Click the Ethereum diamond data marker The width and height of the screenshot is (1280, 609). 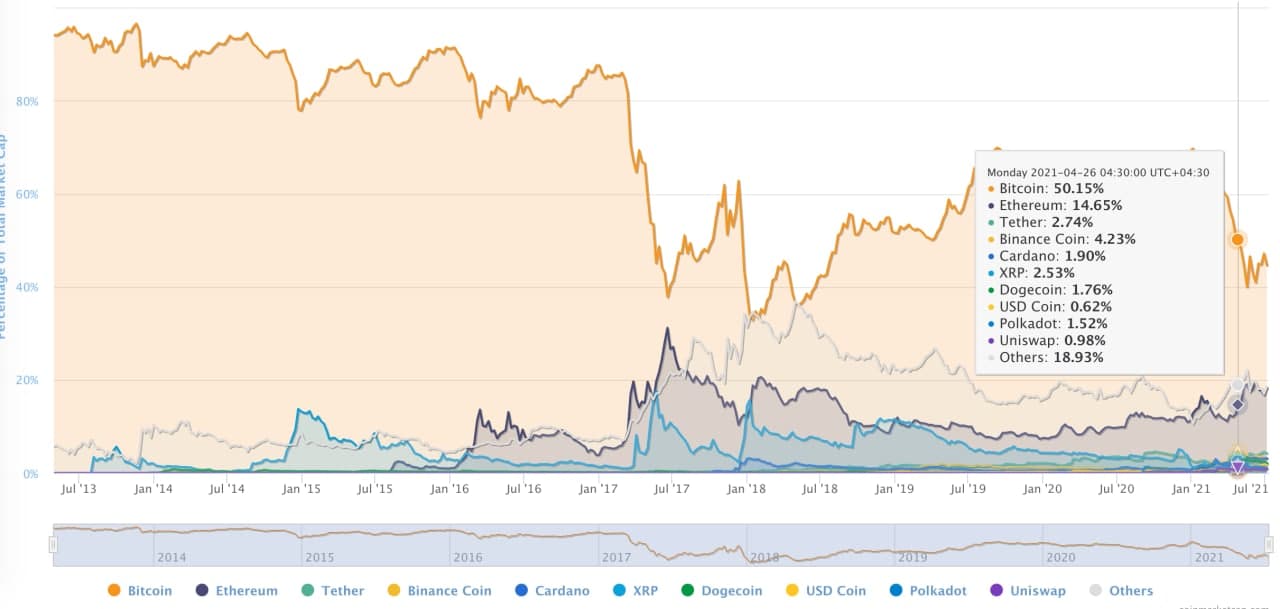click(x=1238, y=404)
